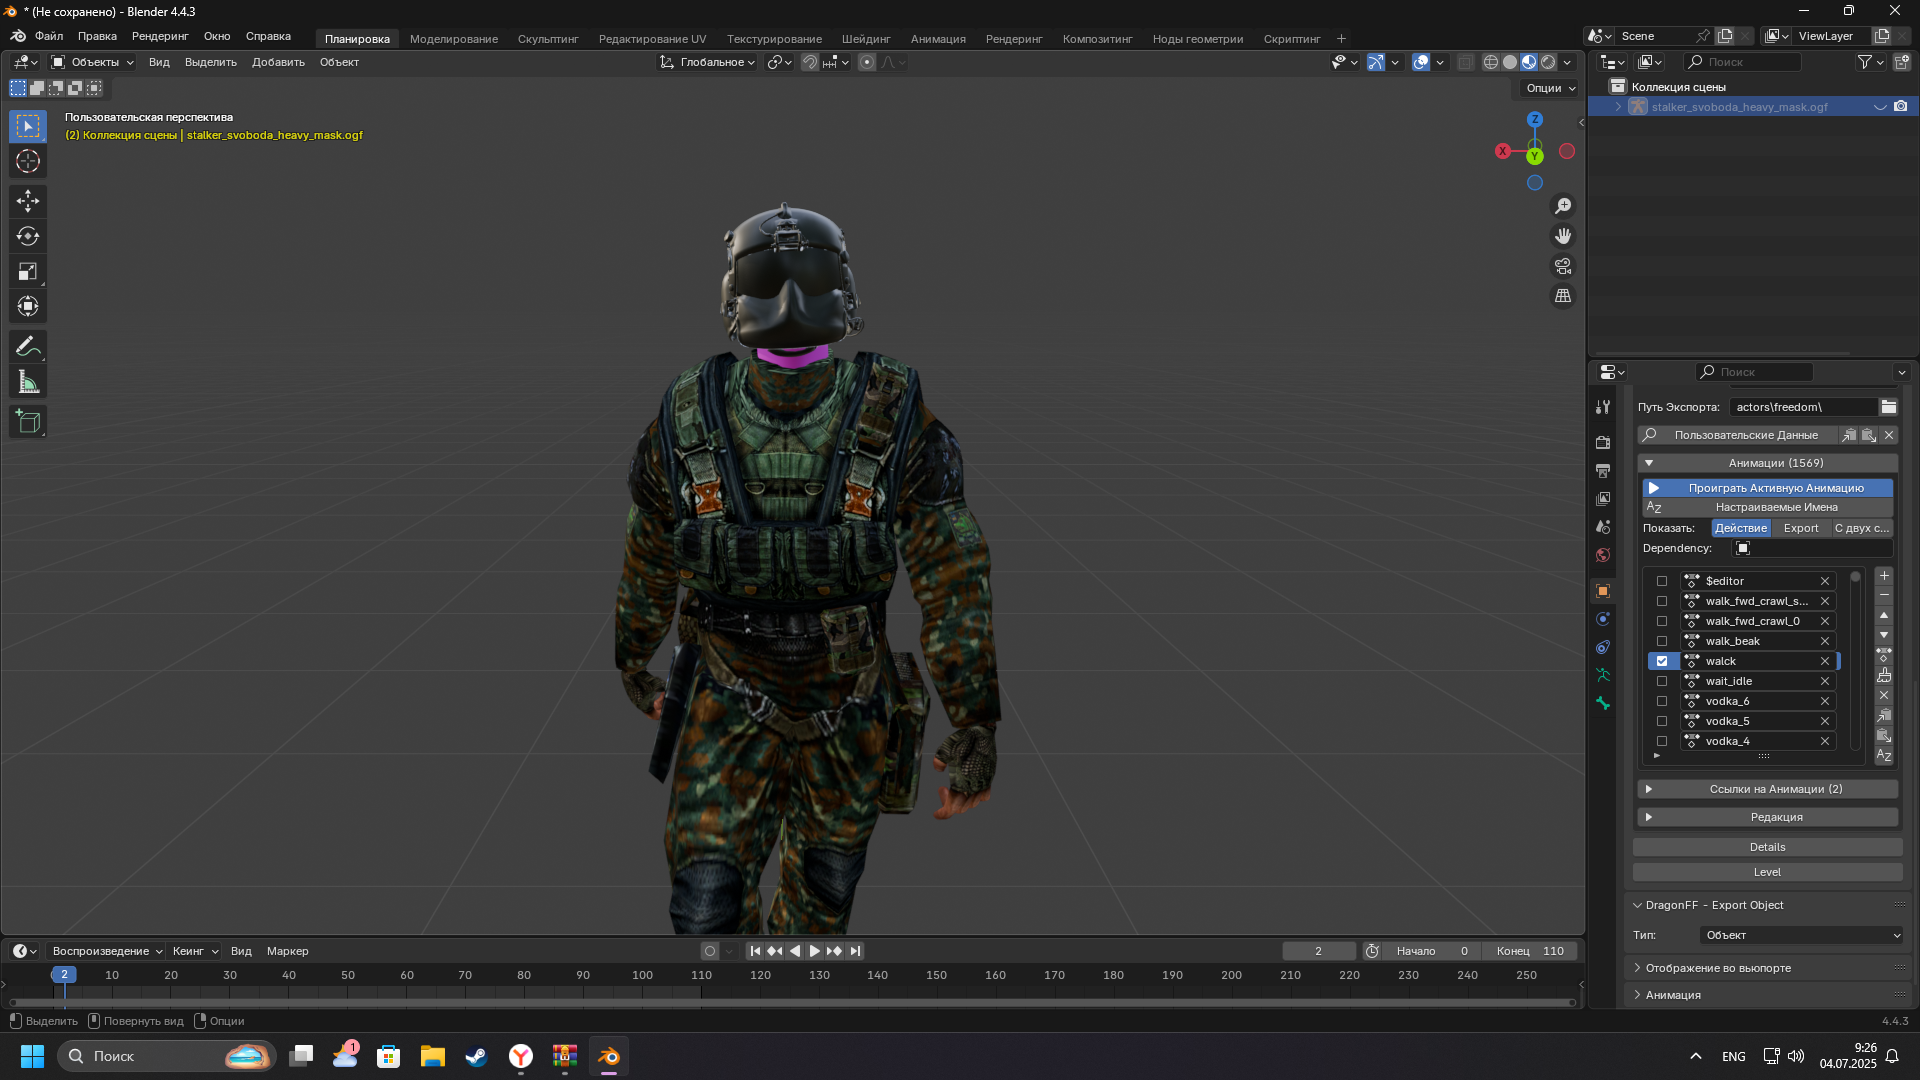This screenshot has width=1920, height=1080.
Task: Click the frame 2 playhead marker
Action: point(64,974)
